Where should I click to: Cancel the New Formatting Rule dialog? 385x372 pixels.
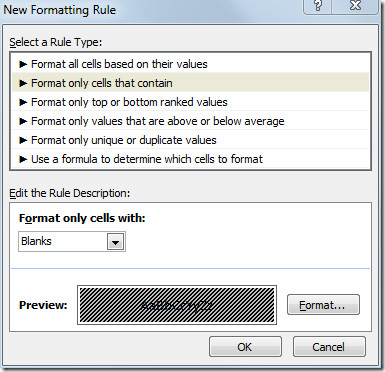329,347
